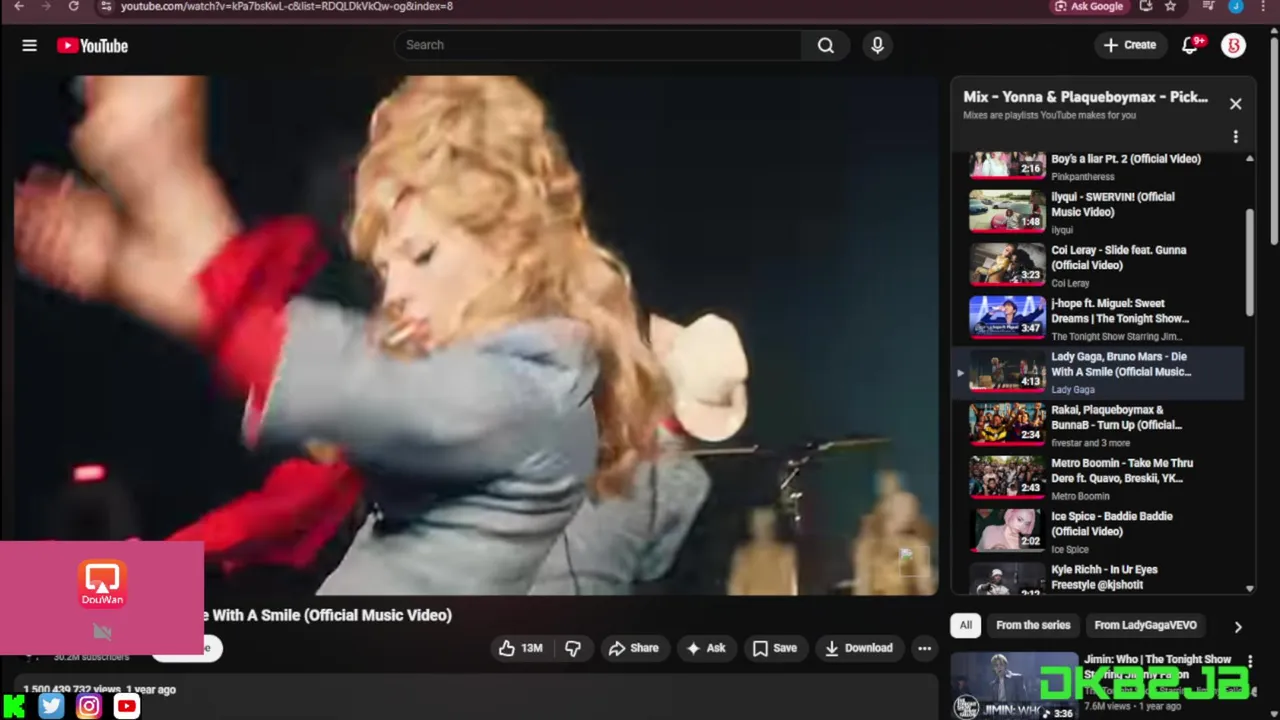The width and height of the screenshot is (1280, 720).
Task: Like the video with 13M likes
Action: [x=521, y=648]
